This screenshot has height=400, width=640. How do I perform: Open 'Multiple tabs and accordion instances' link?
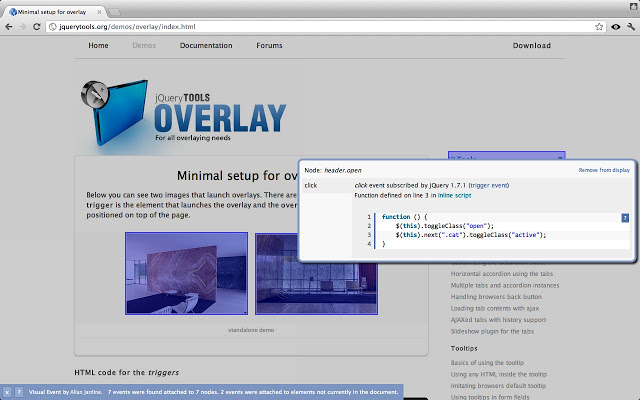click(x=505, y=285)
